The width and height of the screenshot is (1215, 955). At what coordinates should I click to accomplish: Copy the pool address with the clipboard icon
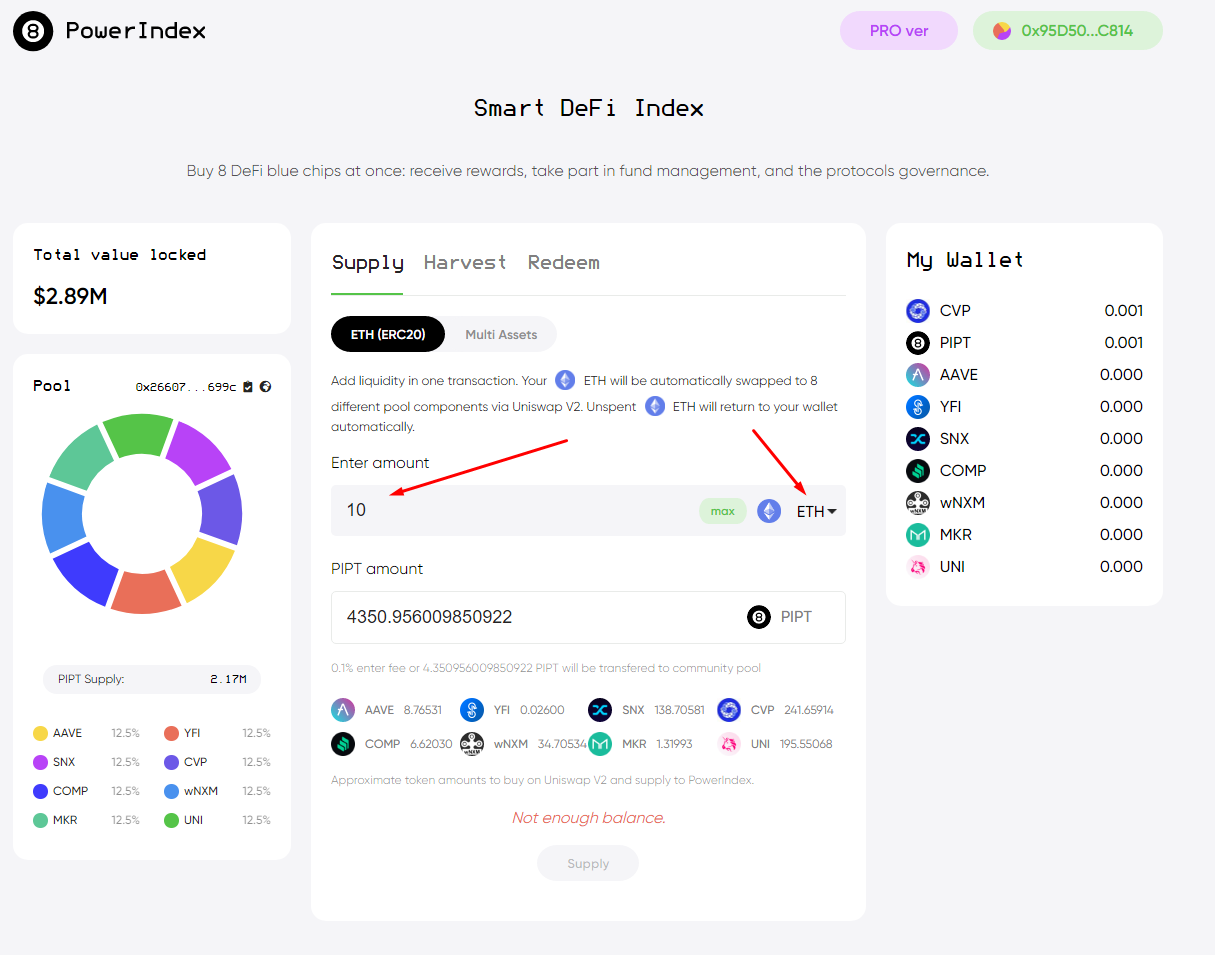click(248, 386)
